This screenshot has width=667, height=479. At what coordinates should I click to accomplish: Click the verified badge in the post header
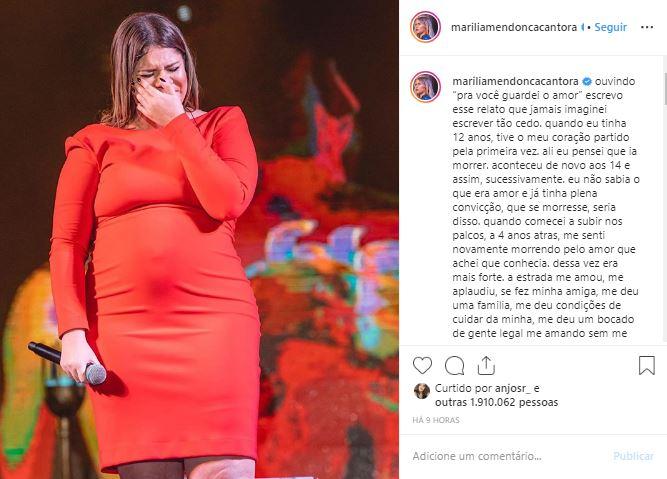click(583, 27)
